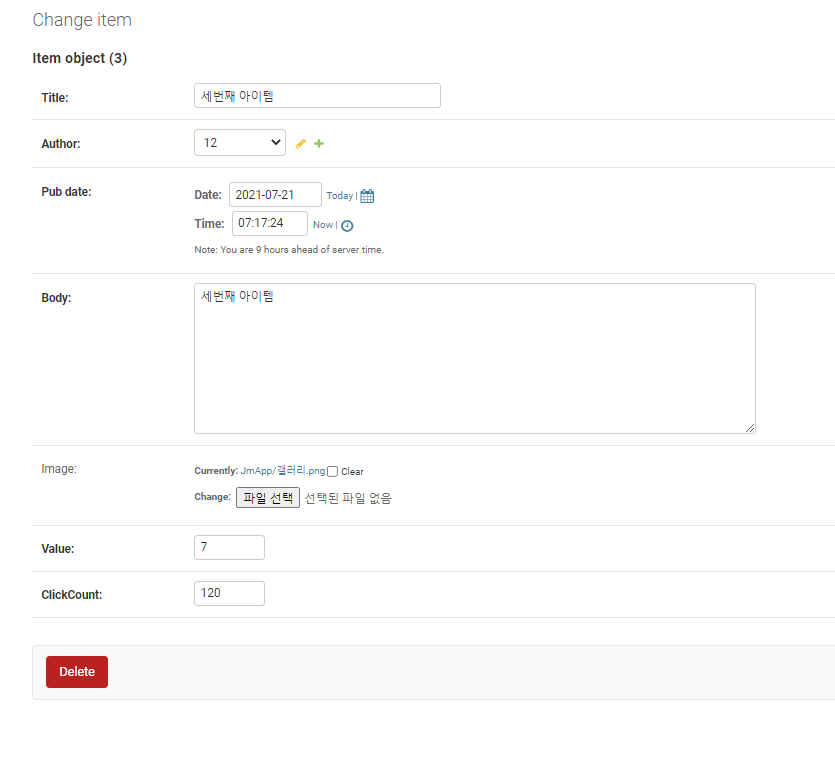835x768 pixels.
Task: Click the 선택된 파일 없음 text
Action: 348,498
